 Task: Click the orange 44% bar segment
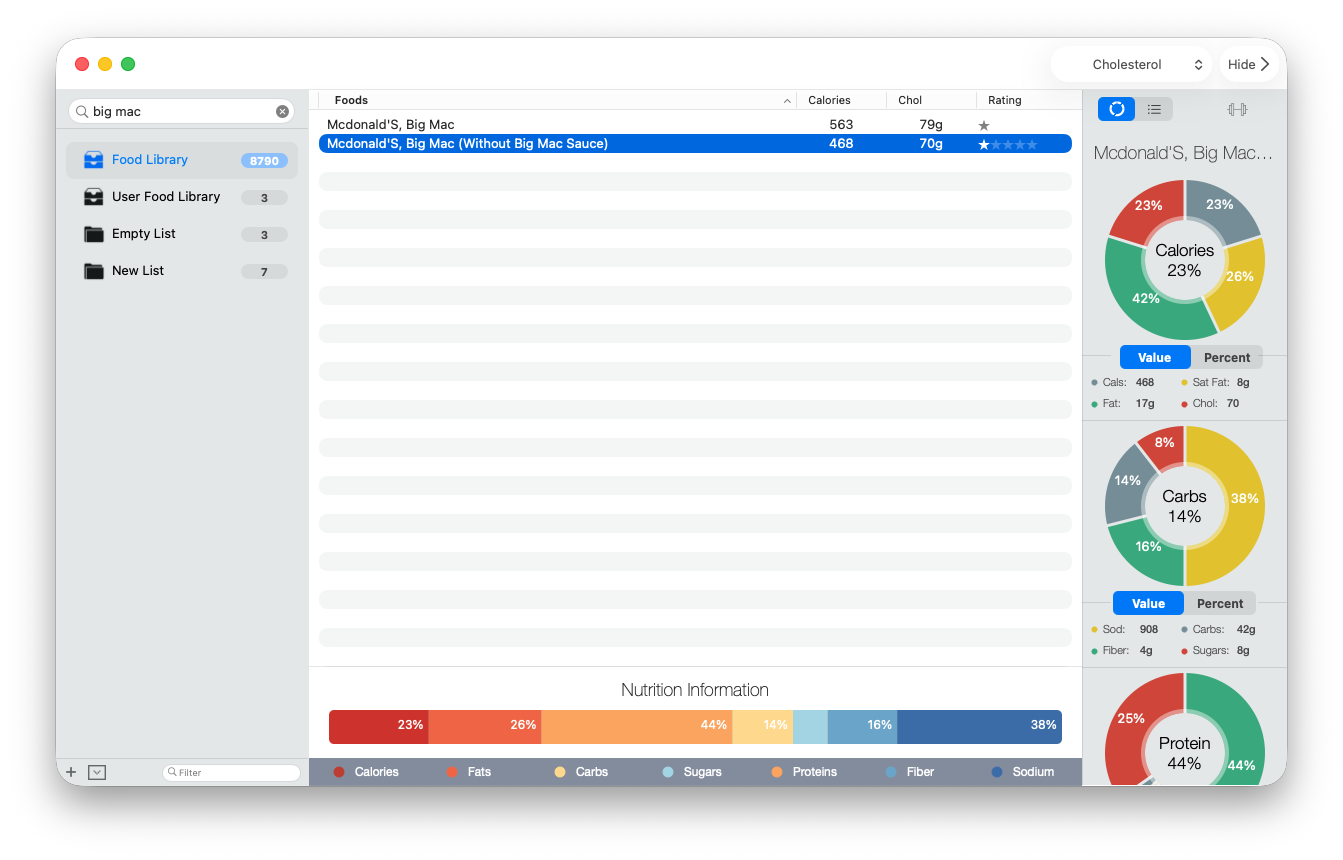636,727
